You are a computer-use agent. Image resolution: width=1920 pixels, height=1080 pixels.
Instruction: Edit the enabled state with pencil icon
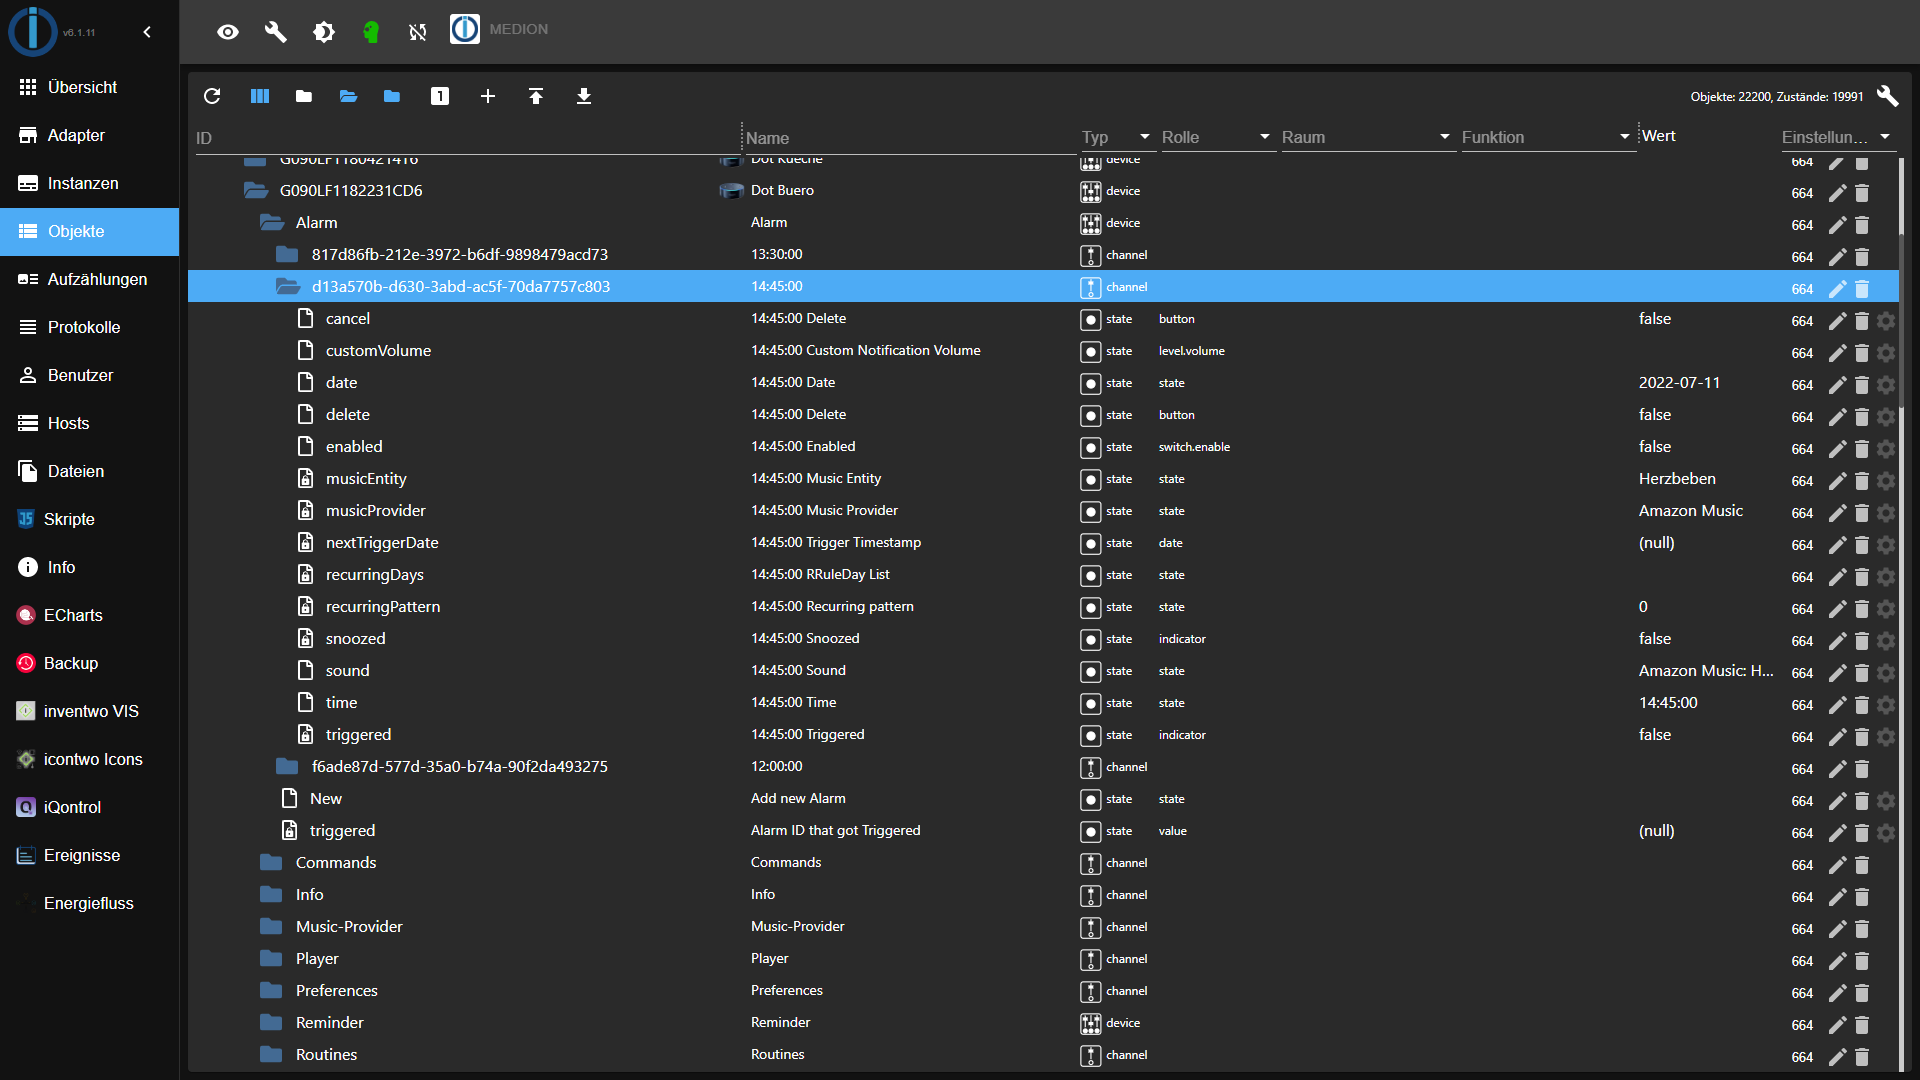1838,449
